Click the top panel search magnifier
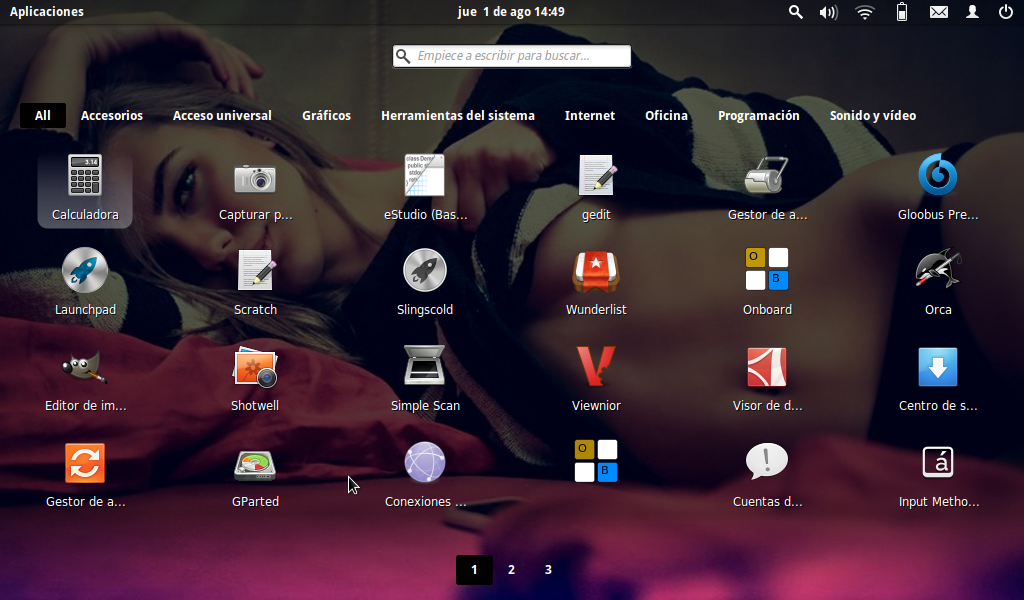The height and width of the screenshot is (600, 1024). (795, 12)
